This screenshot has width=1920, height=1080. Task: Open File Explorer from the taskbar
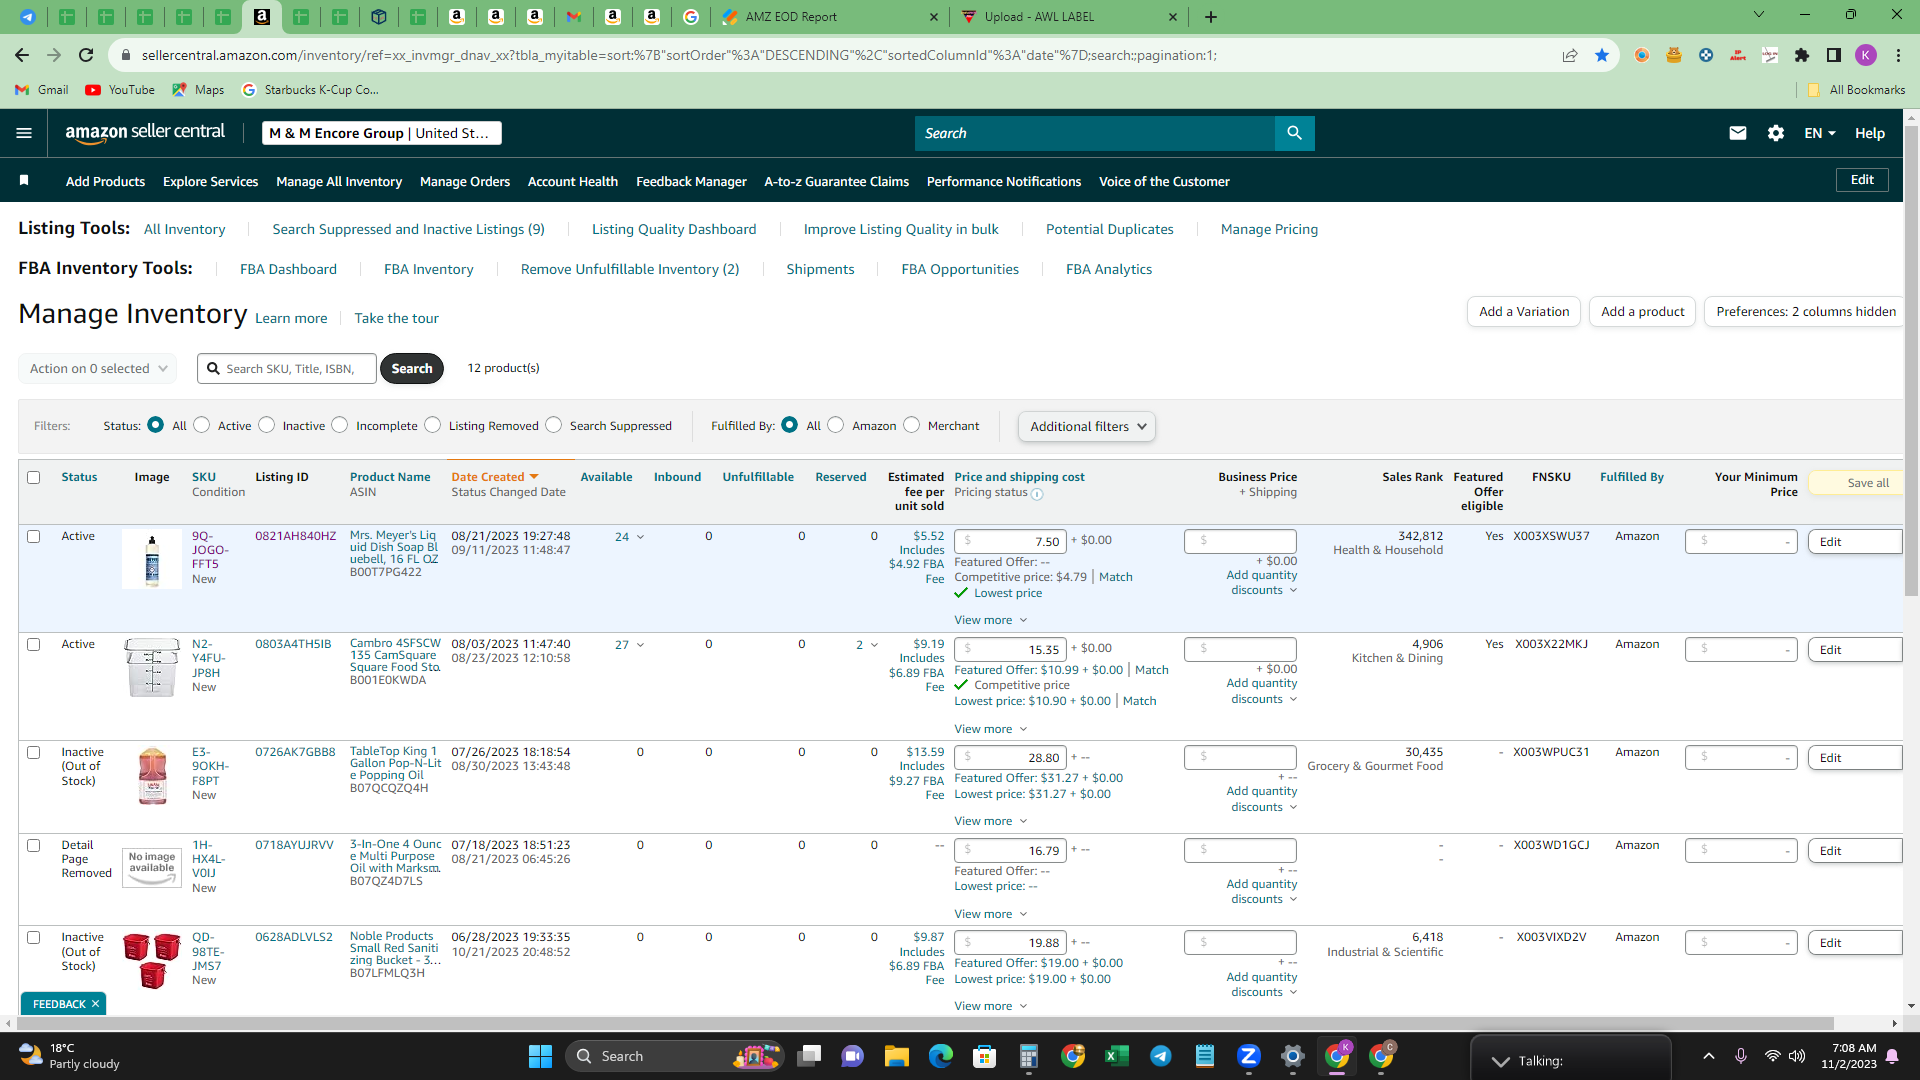tap(896, 1056)
